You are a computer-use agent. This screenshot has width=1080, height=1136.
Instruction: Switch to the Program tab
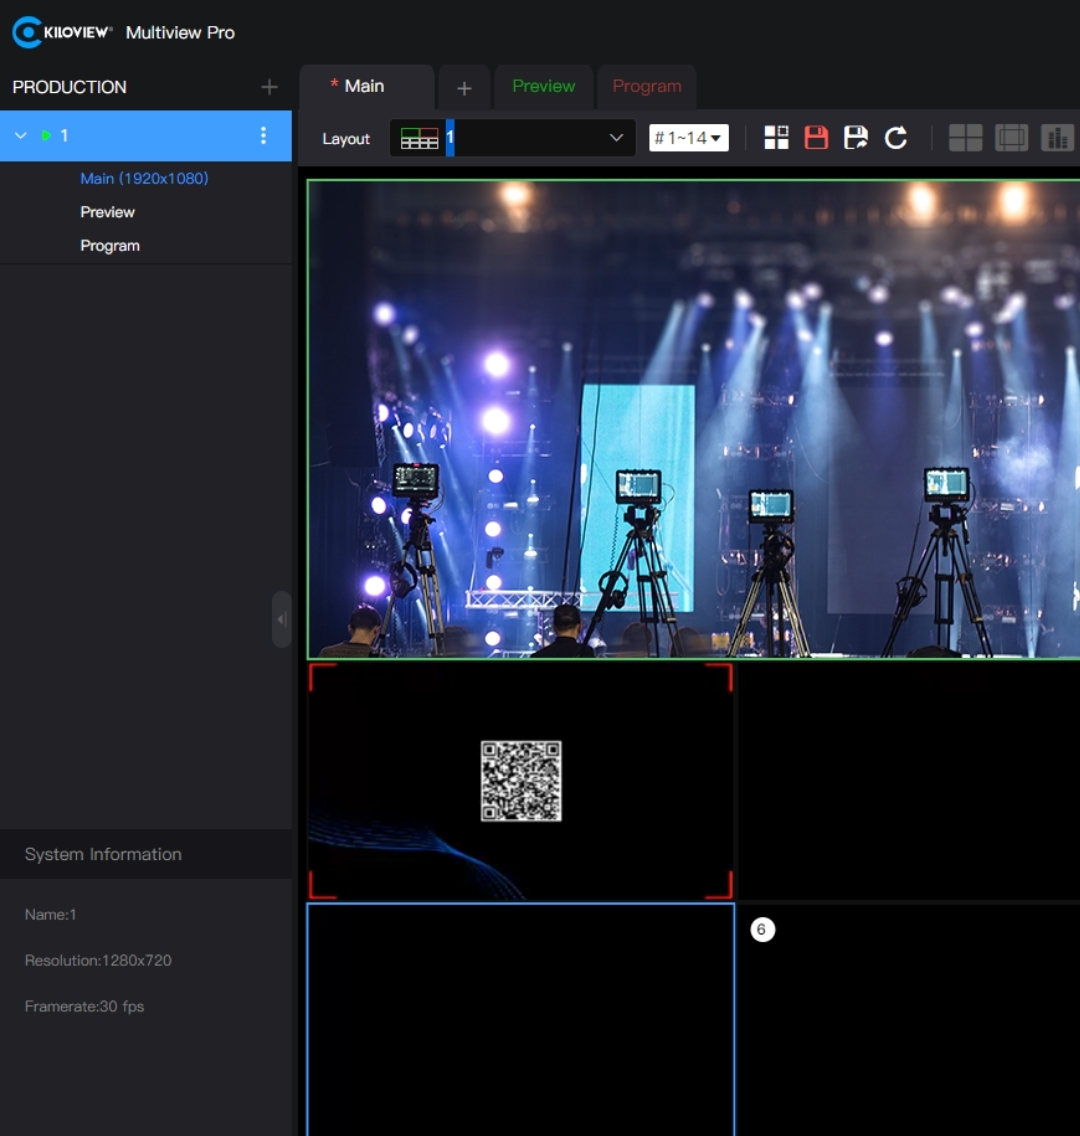pos(646,87)
